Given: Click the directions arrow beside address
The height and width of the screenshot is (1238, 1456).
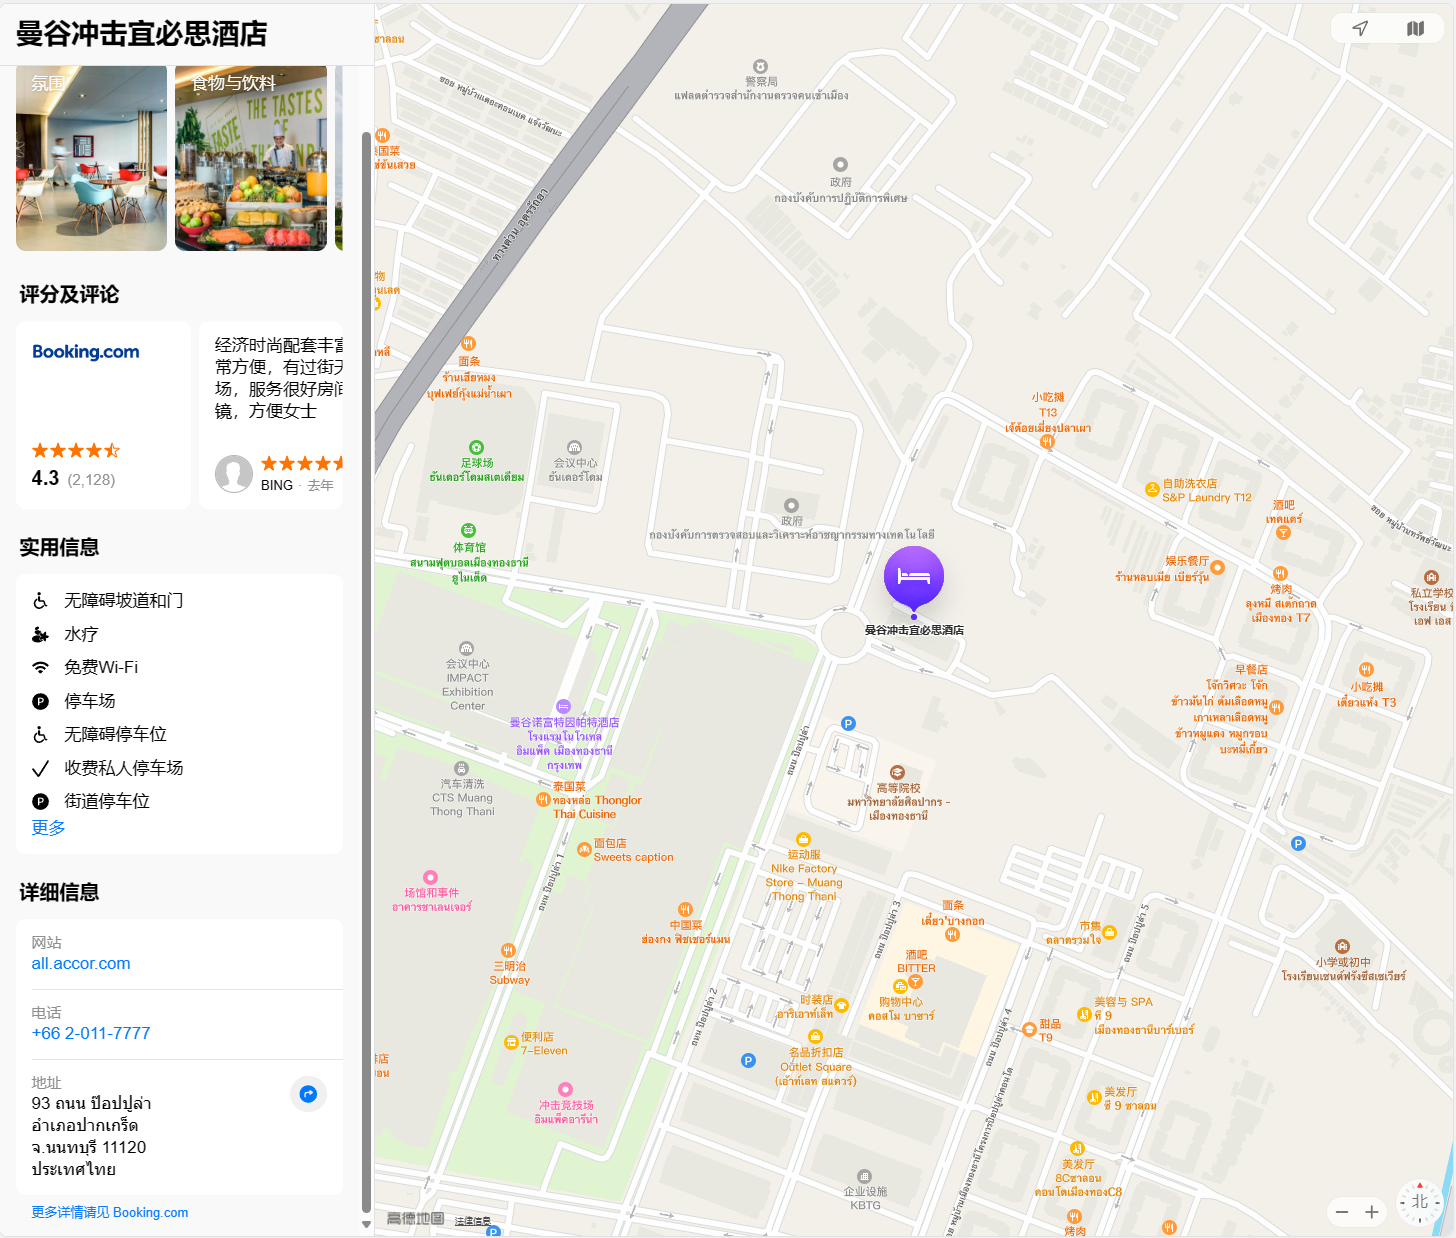Looking at the screenshot, I should click(x=309, y=1094).
